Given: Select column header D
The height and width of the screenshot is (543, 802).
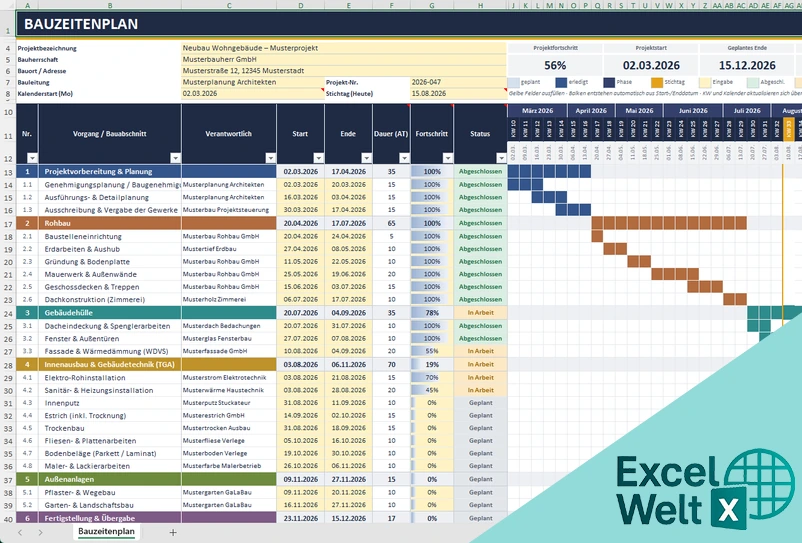Looking at the screenshot, I should pyautogui.click(x=300, y=5).
